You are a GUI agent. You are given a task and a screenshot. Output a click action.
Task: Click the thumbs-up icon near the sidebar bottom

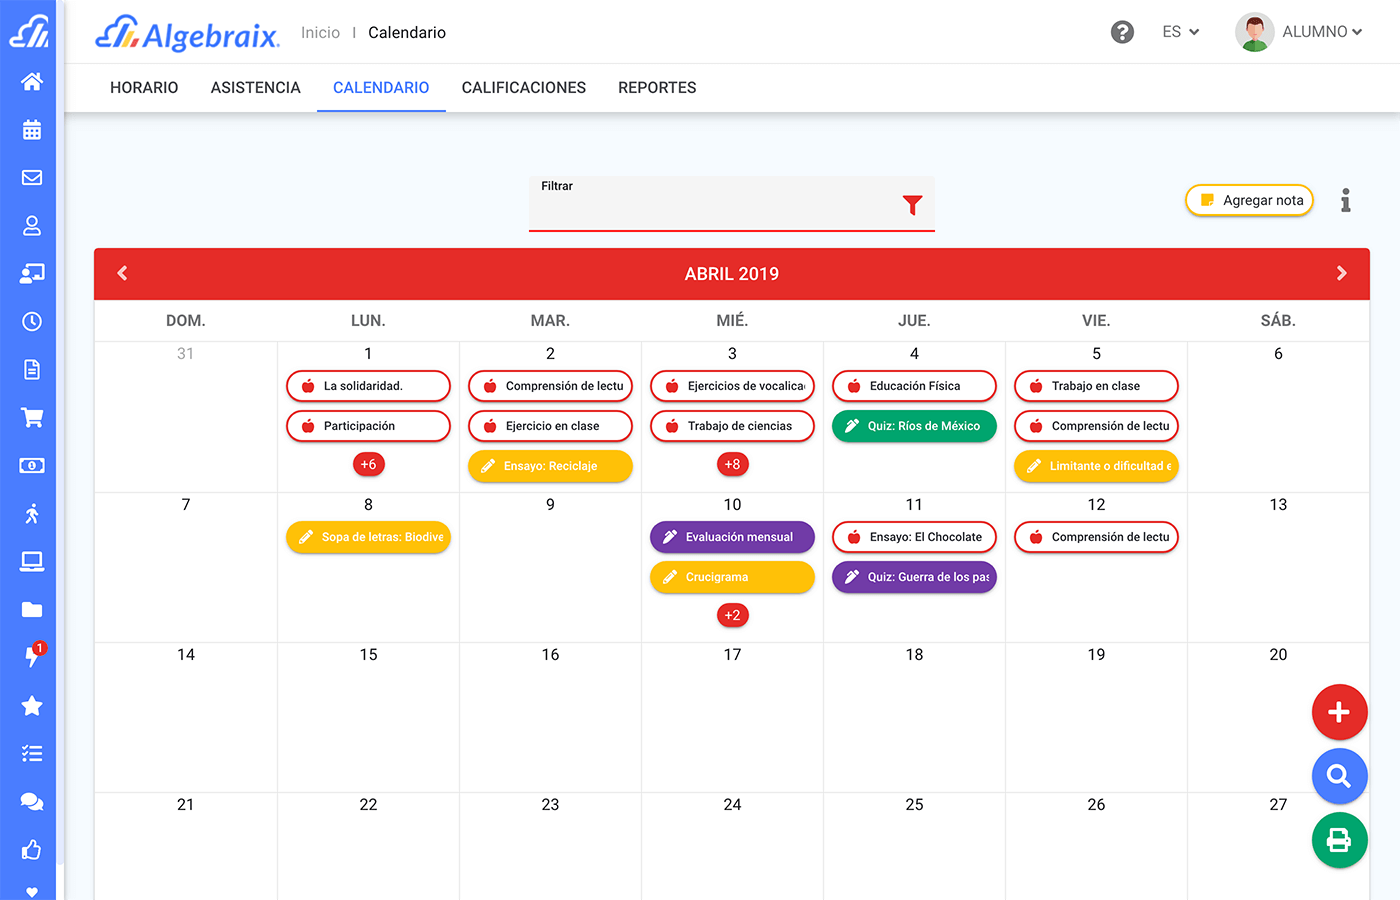31,849
